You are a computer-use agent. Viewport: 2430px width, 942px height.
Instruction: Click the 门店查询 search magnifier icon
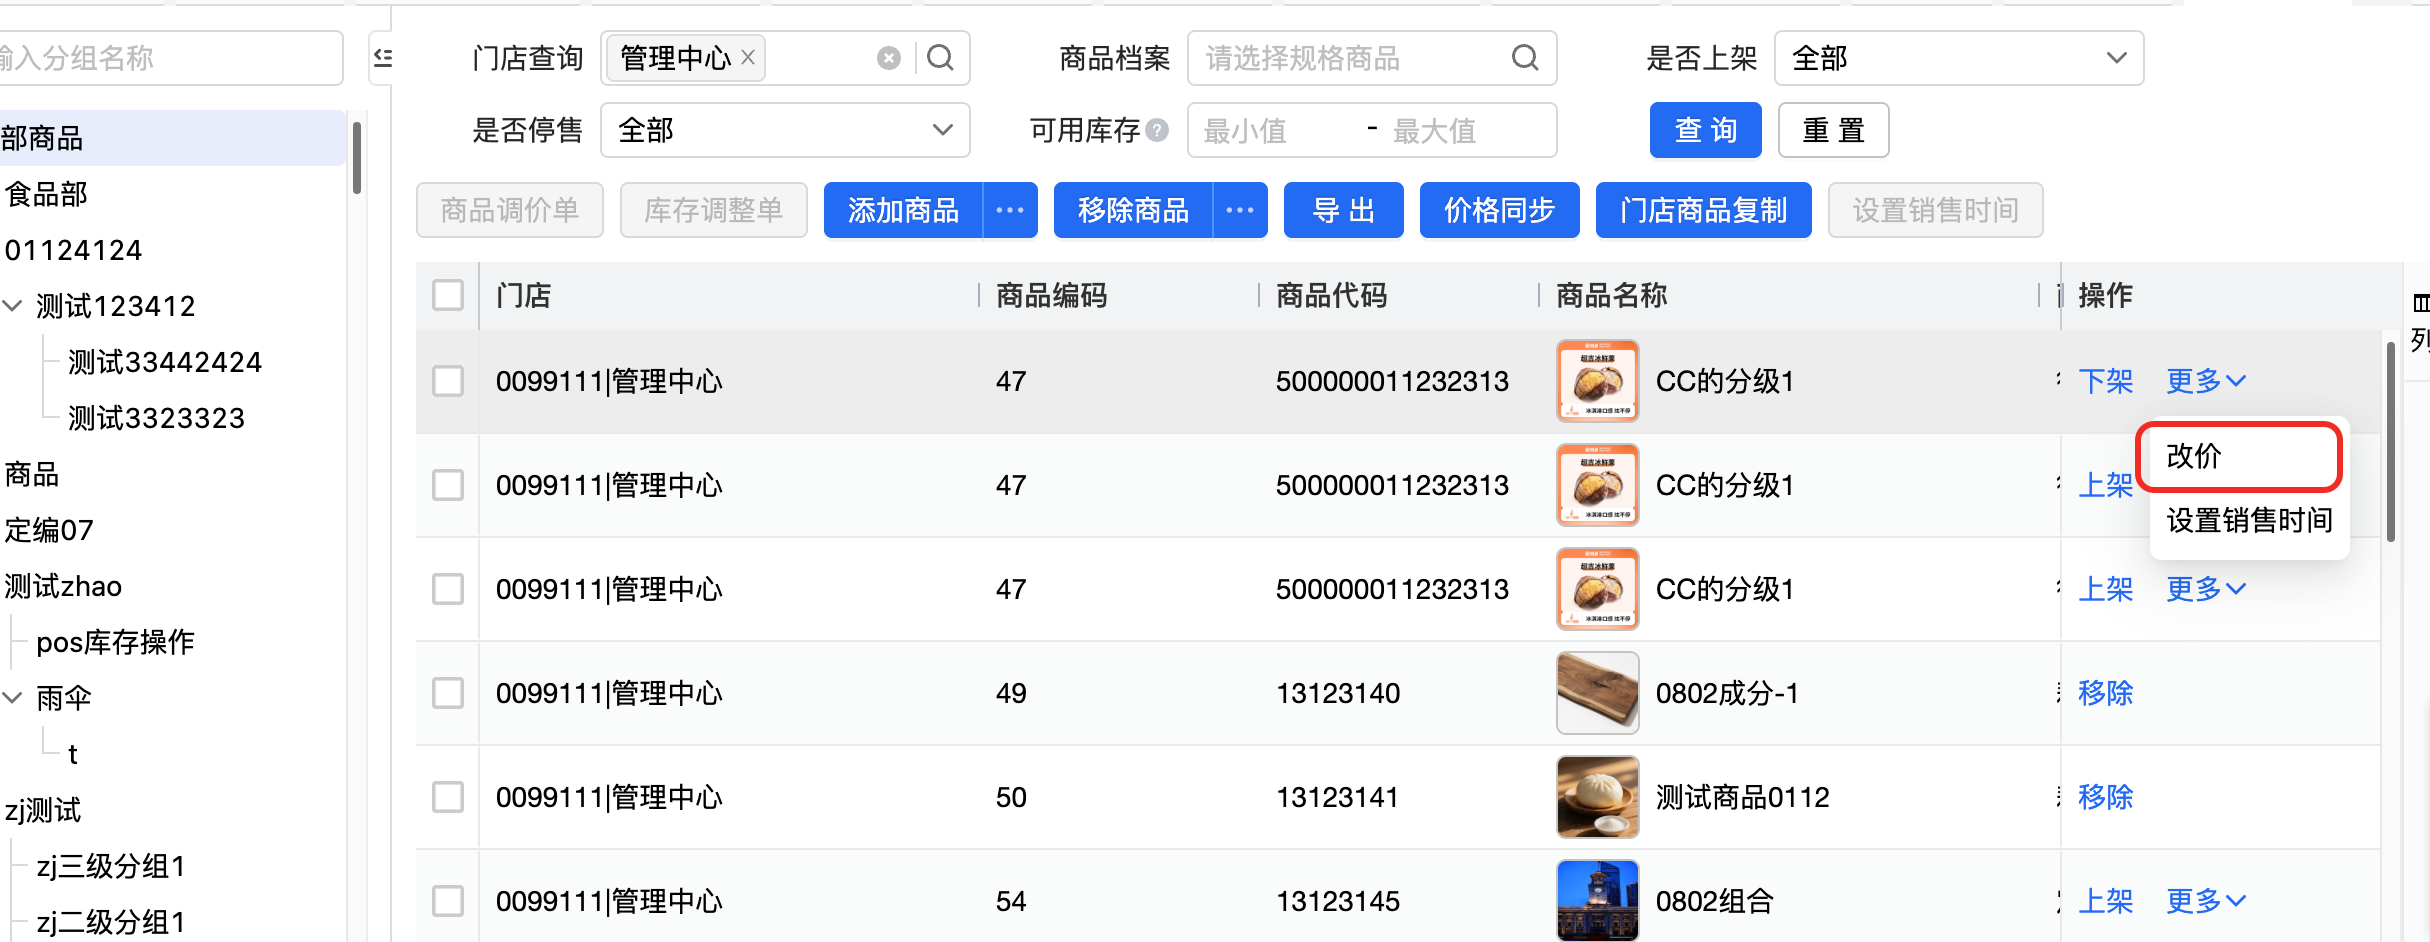point(940,58)
